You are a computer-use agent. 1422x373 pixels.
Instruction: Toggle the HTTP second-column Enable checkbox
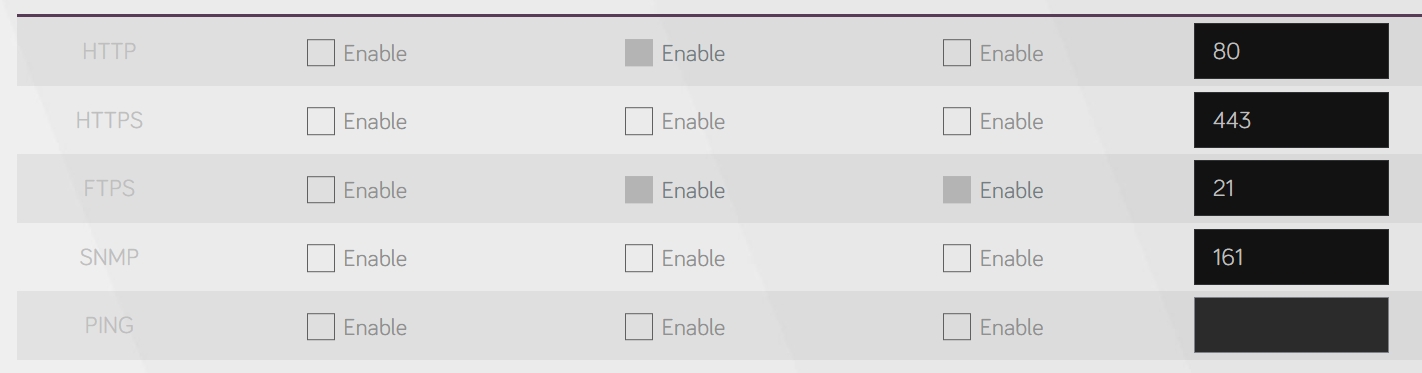click(638, 53)
